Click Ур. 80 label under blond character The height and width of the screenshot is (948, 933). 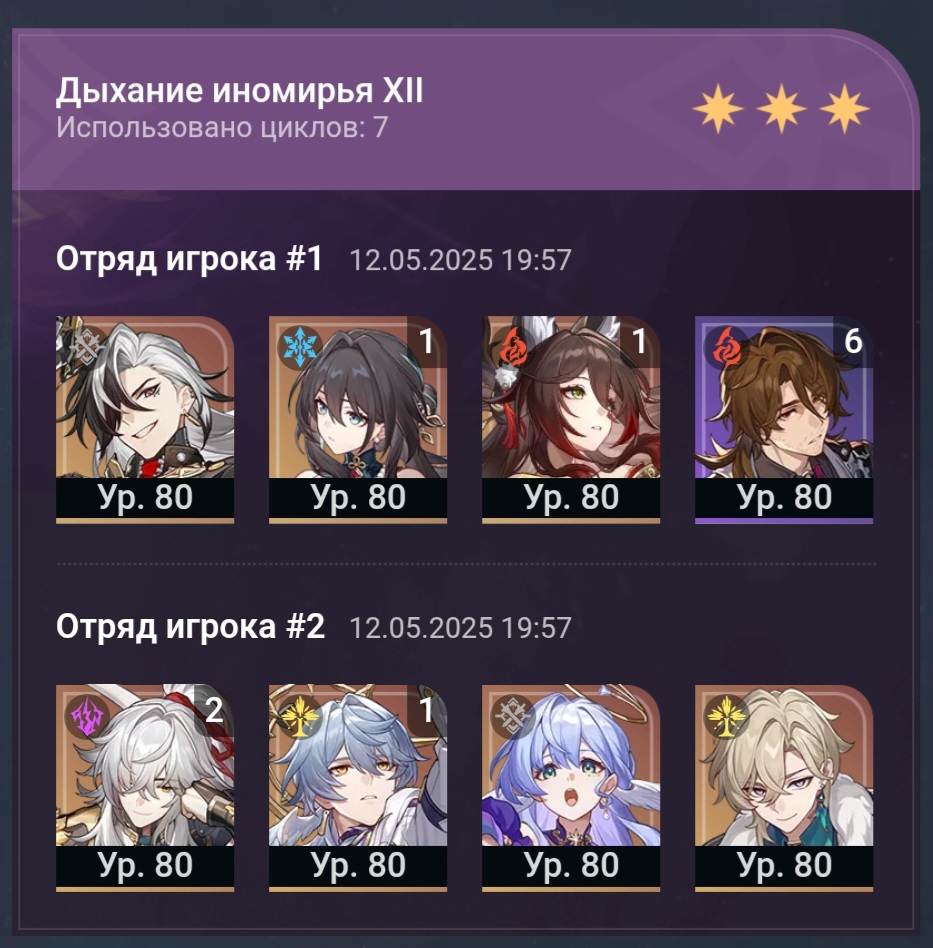point(784,865)
